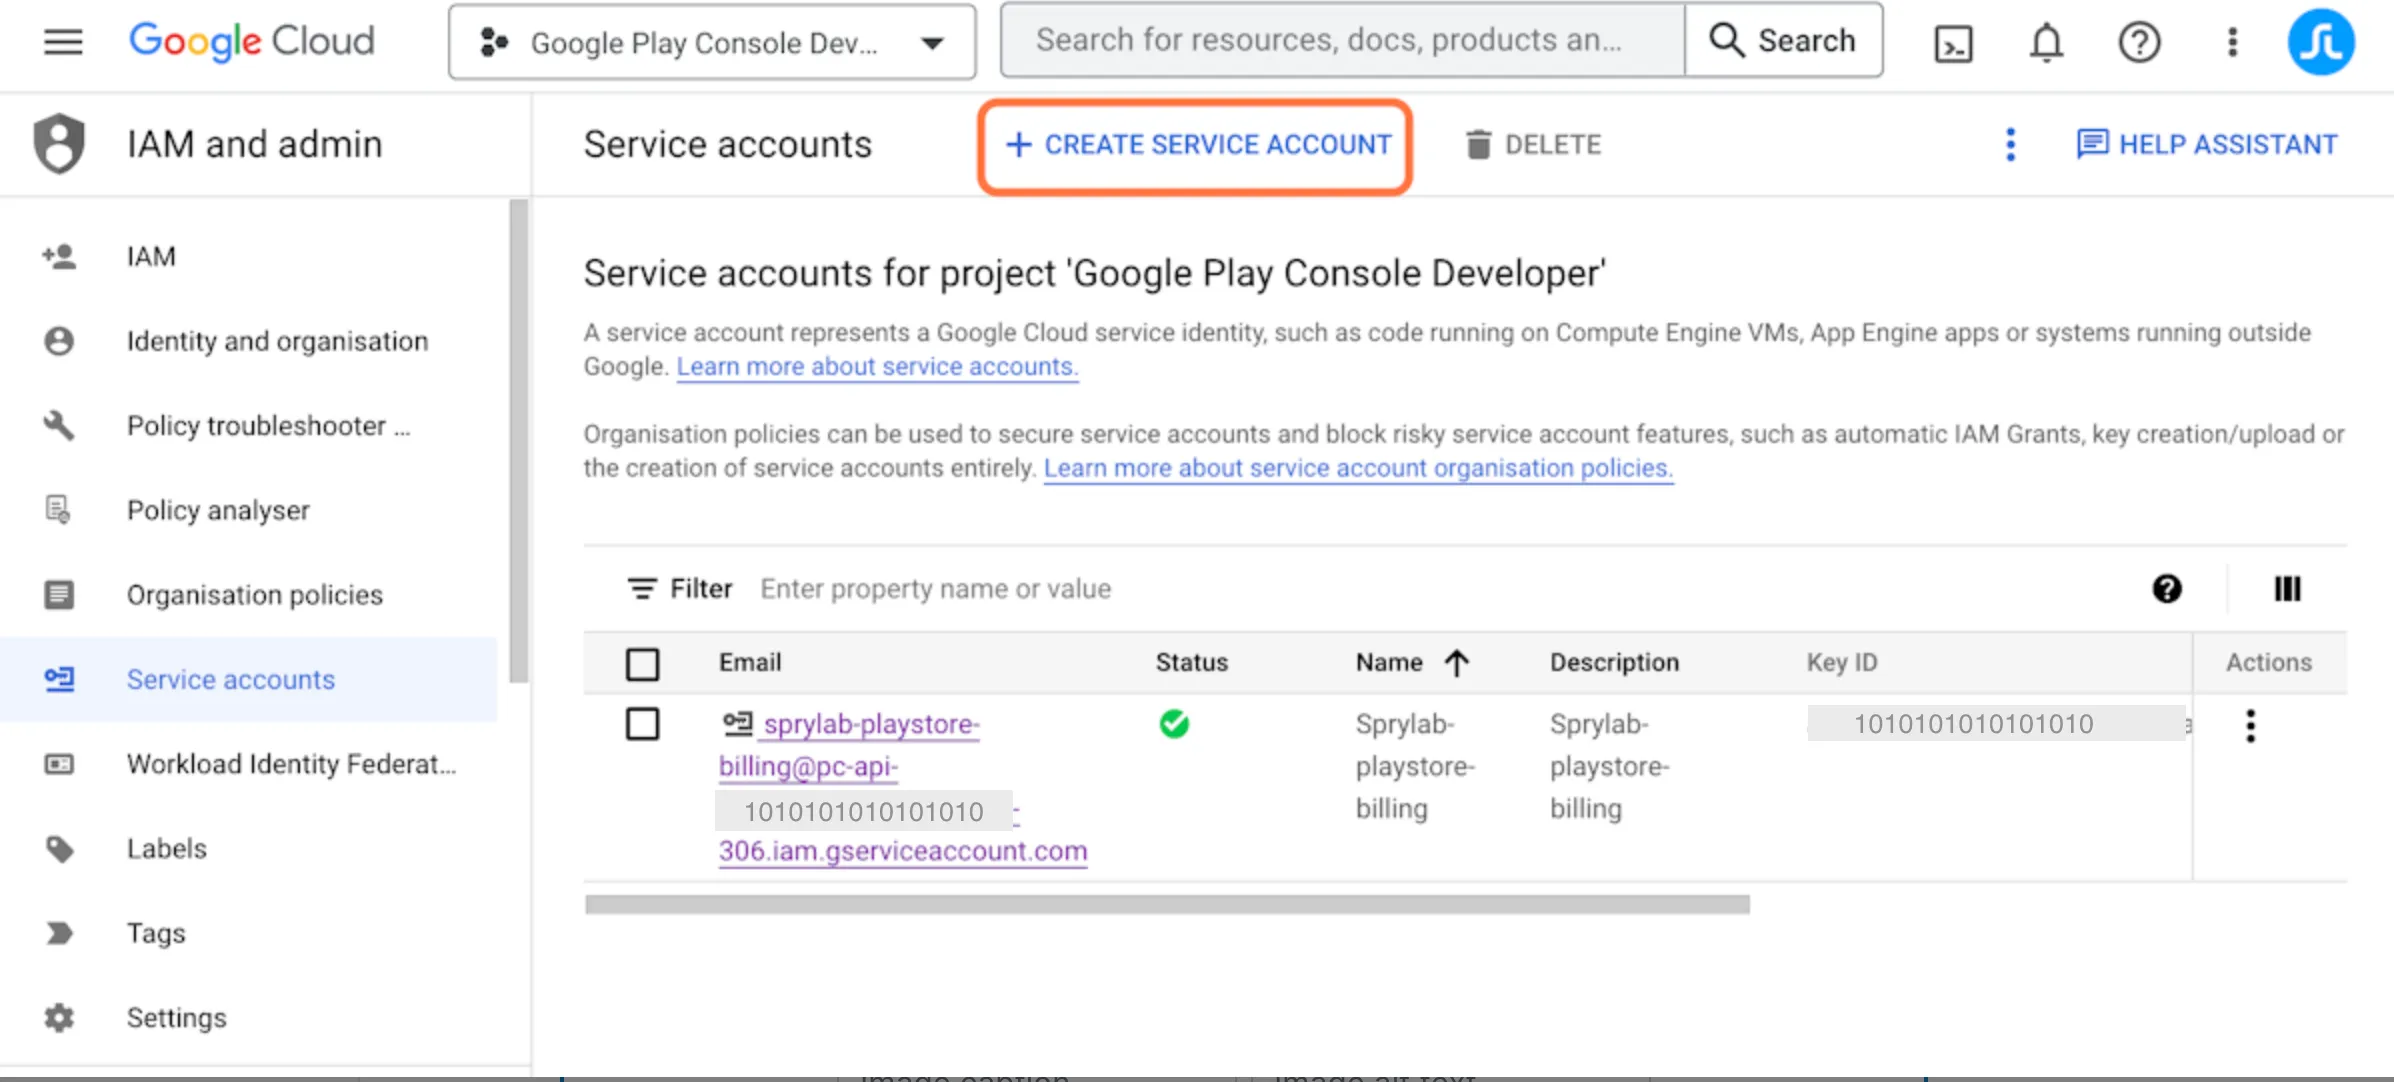Viewport: 2394px width, 1082px height.
Task: Click the Settings gear icon in sidebar
Action: pos(59,1018)
